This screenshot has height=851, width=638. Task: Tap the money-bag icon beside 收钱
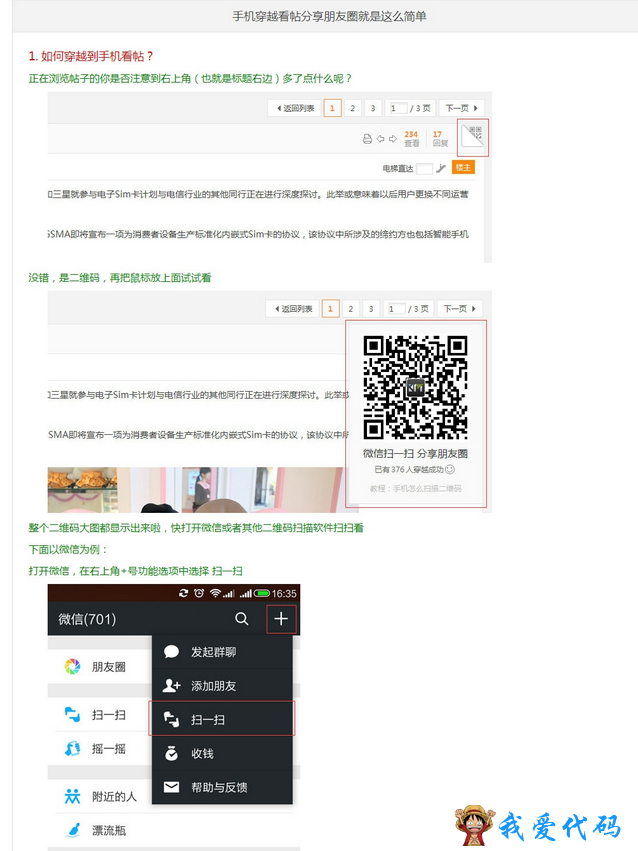pos(171,753)
